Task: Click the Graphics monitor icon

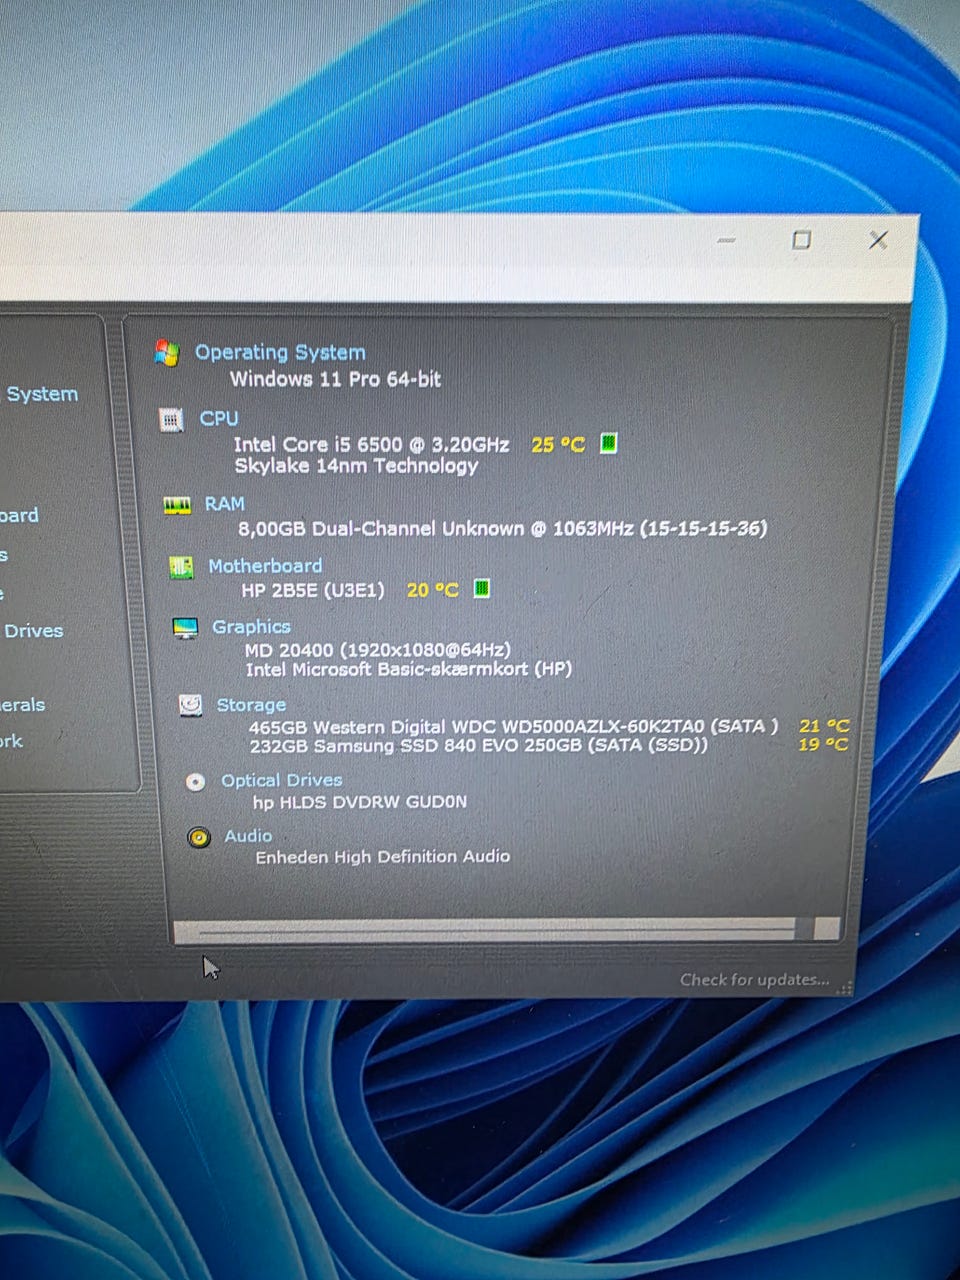Action: click(185, 628)
